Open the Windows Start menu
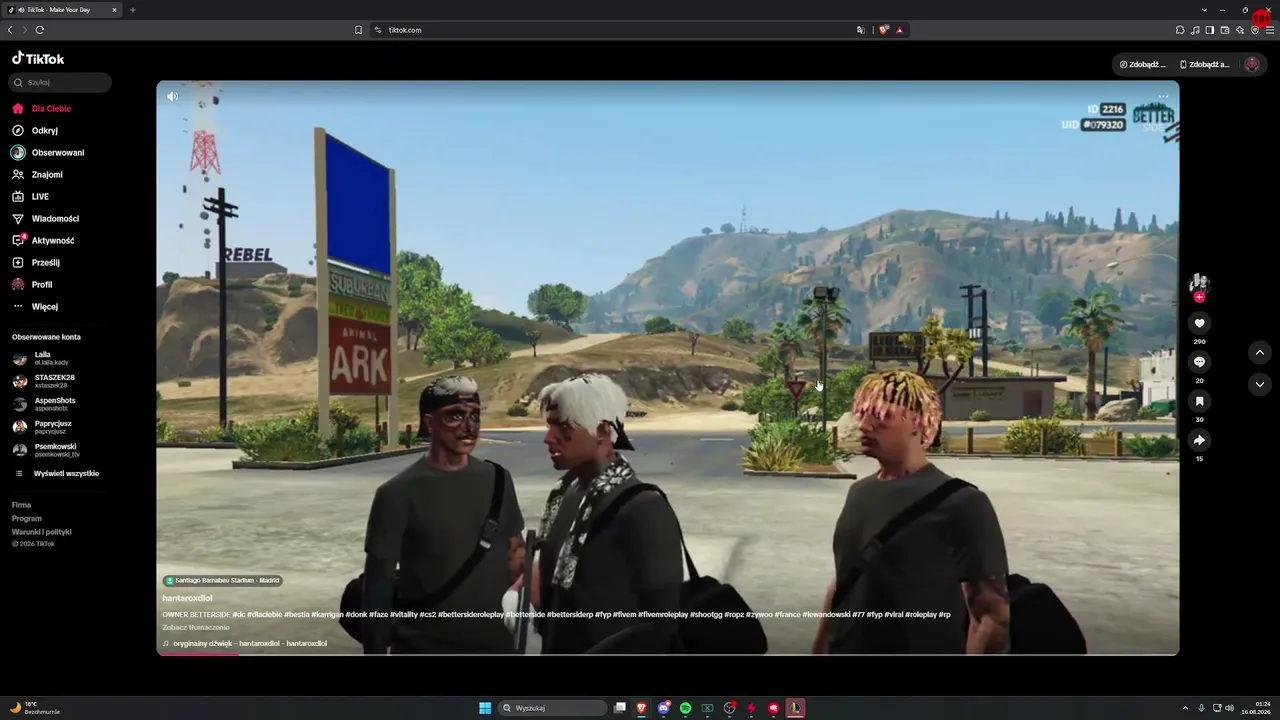This screenshot has width=1280, height=720. click(x=485, y=708)
